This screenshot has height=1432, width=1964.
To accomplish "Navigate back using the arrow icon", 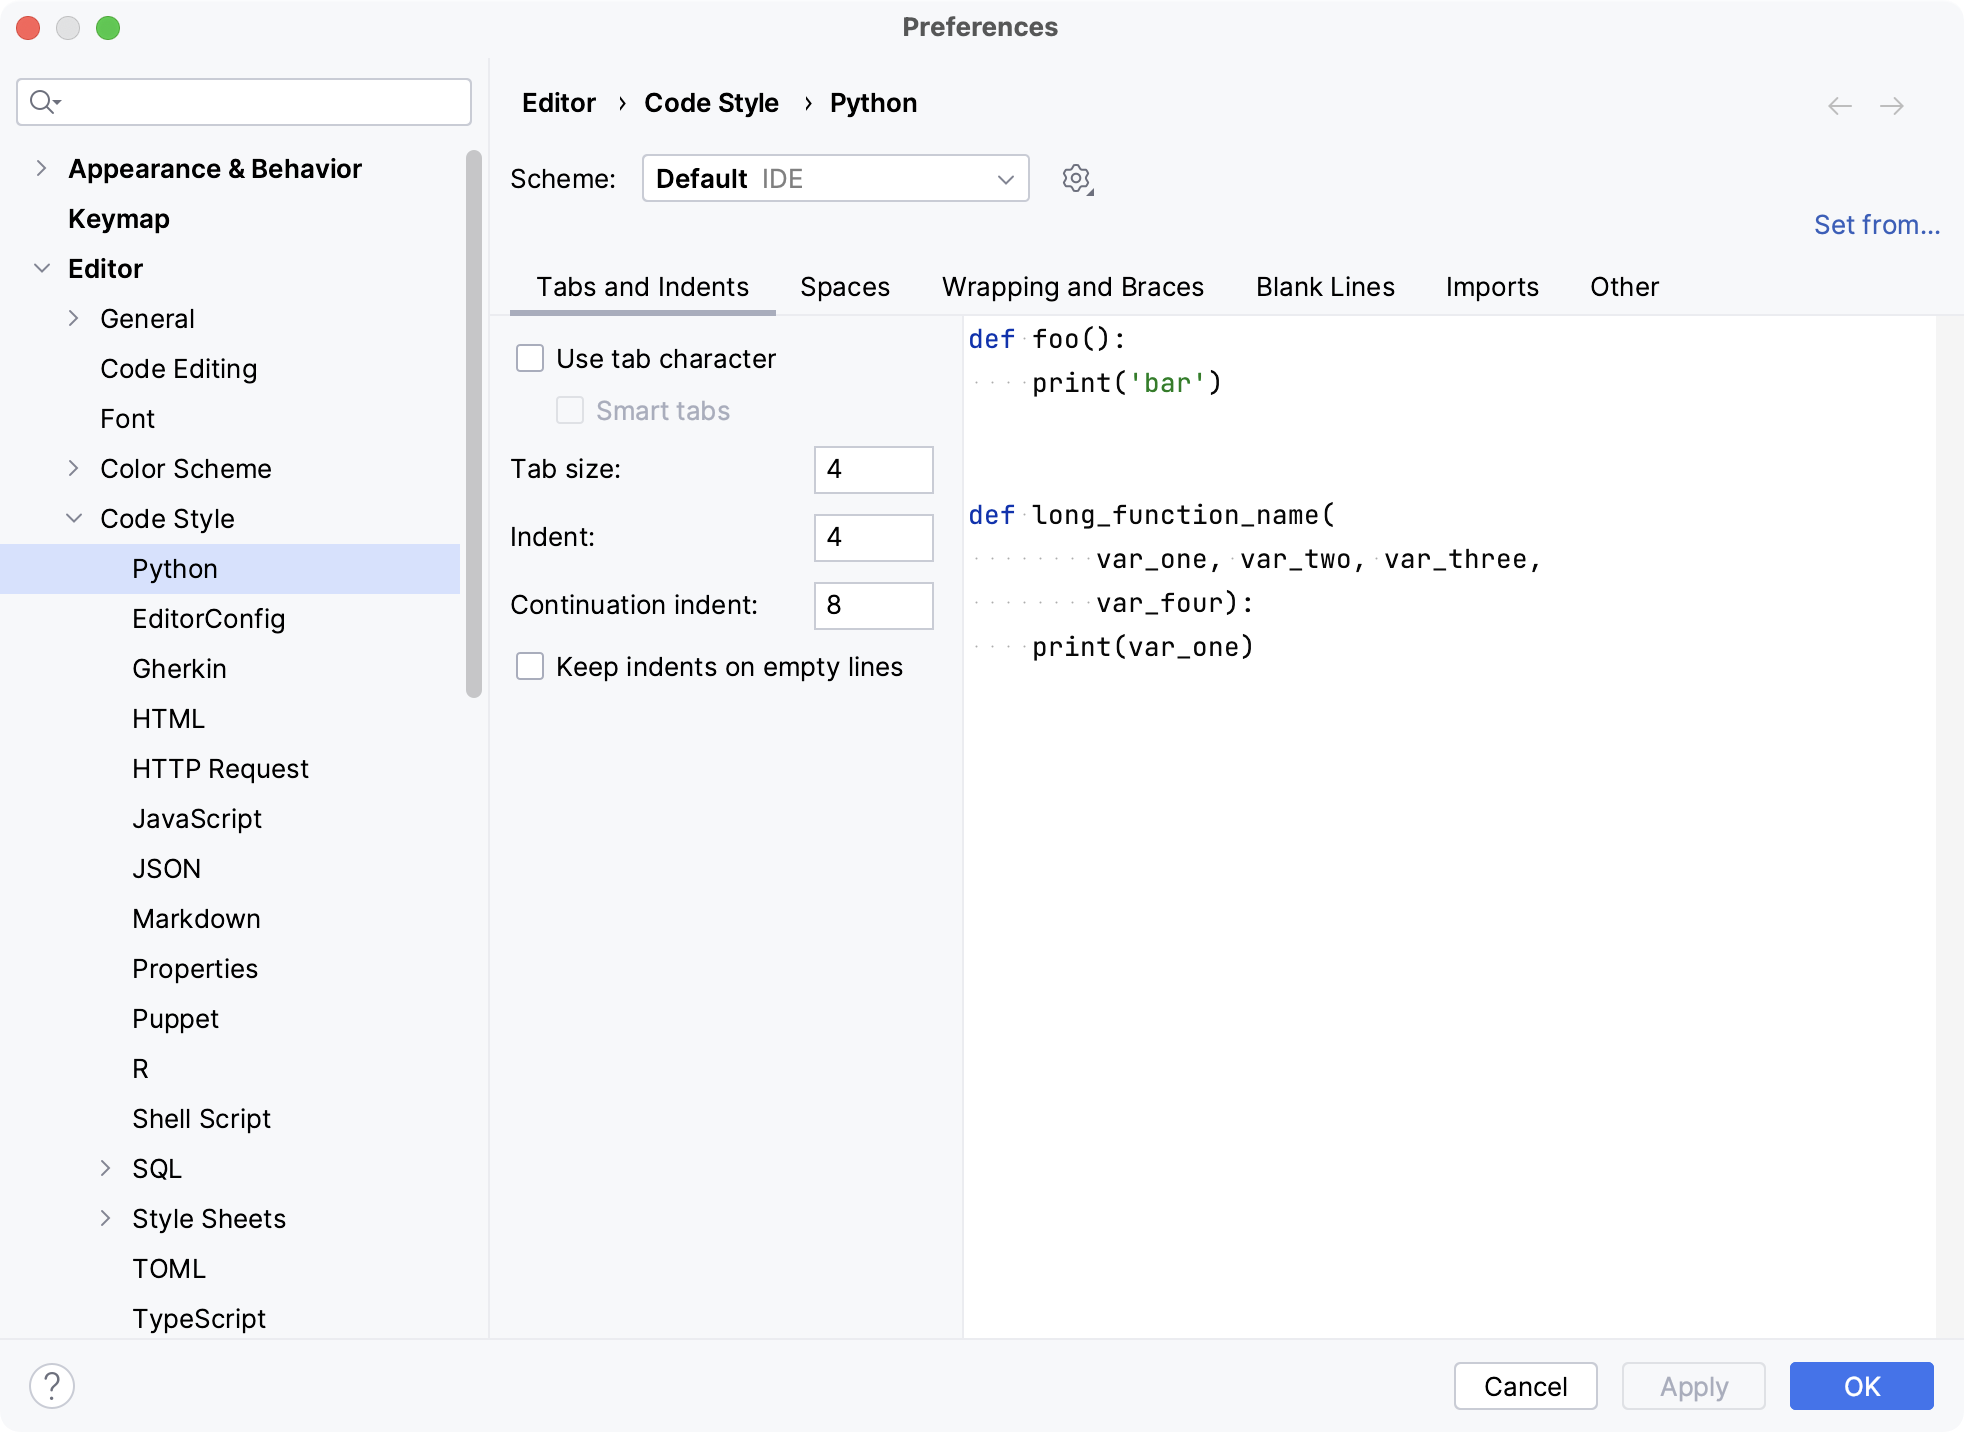I will pos(1840,104).
